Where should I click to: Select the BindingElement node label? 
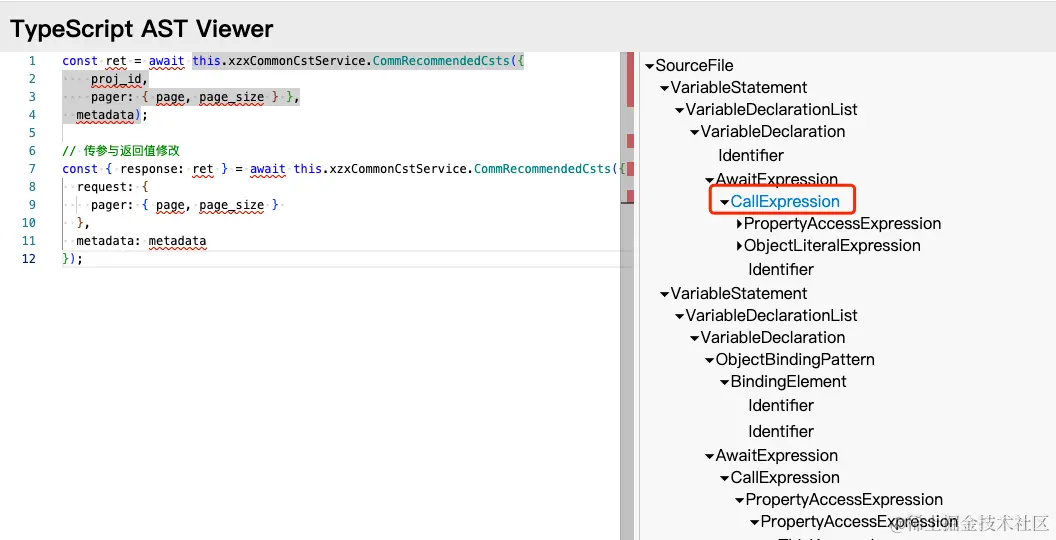click(789, 382)
